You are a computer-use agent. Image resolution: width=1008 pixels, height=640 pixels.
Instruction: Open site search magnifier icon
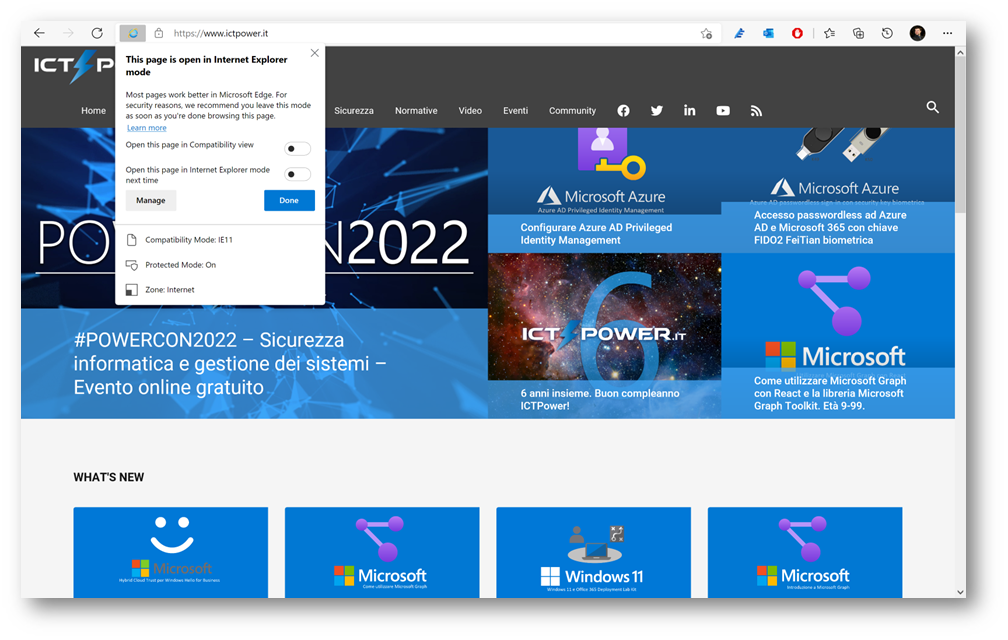[933, 107]
